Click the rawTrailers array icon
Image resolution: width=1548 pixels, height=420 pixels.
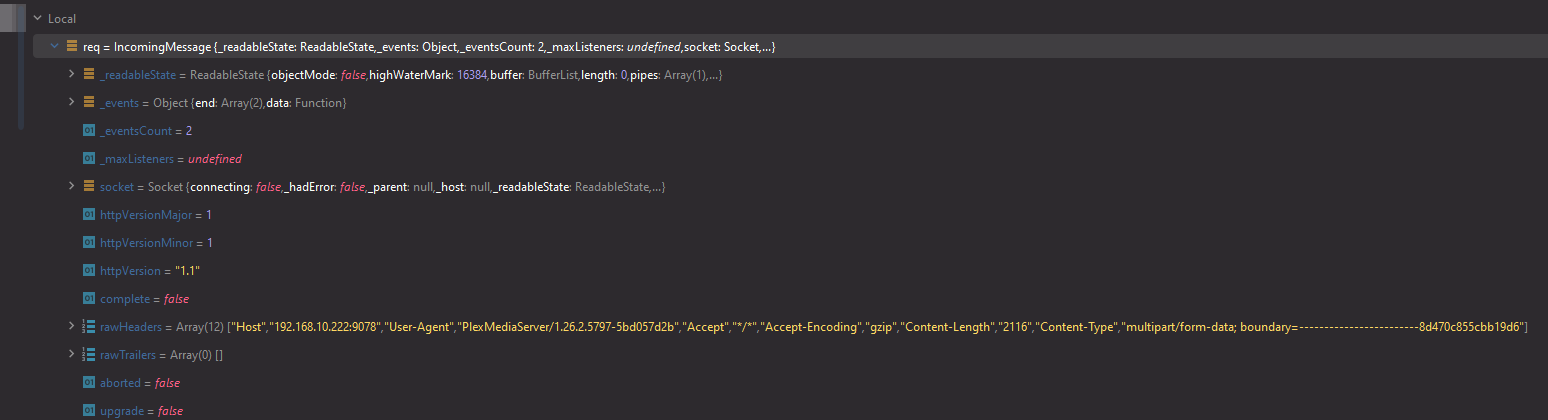coord(89,355)
